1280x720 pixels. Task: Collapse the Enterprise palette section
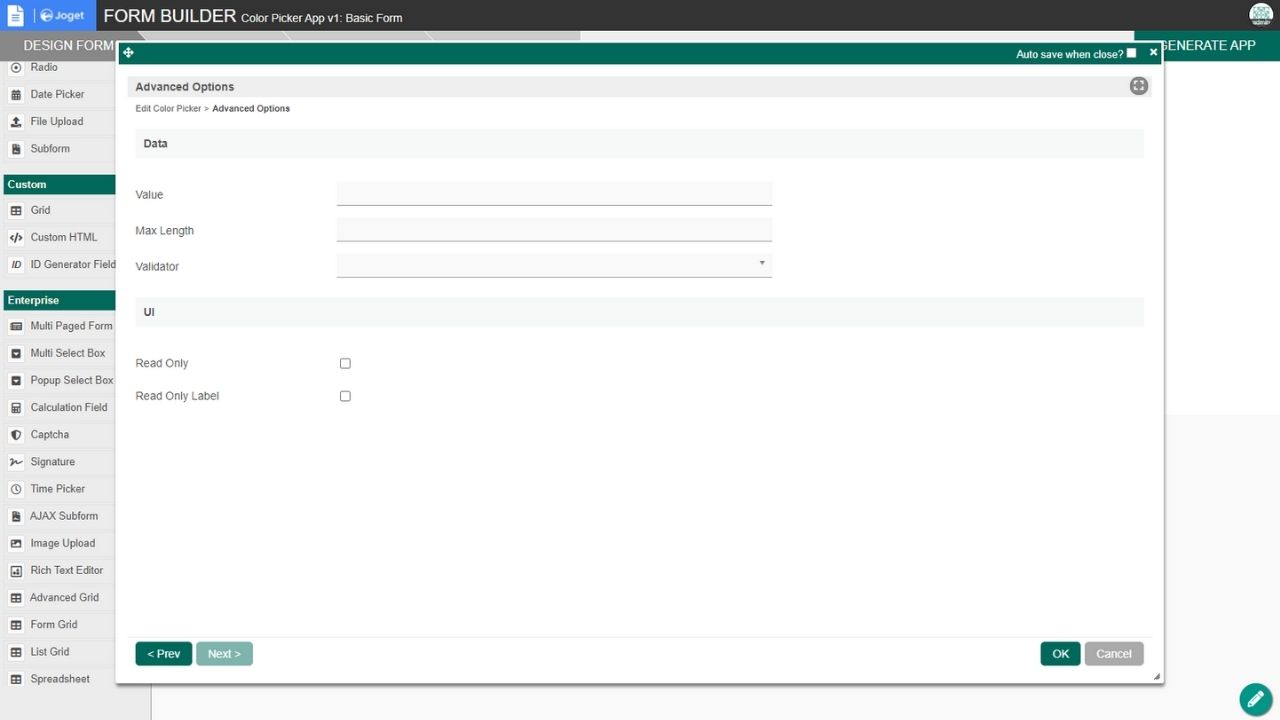pyautogui.click(x=59, y=300)
